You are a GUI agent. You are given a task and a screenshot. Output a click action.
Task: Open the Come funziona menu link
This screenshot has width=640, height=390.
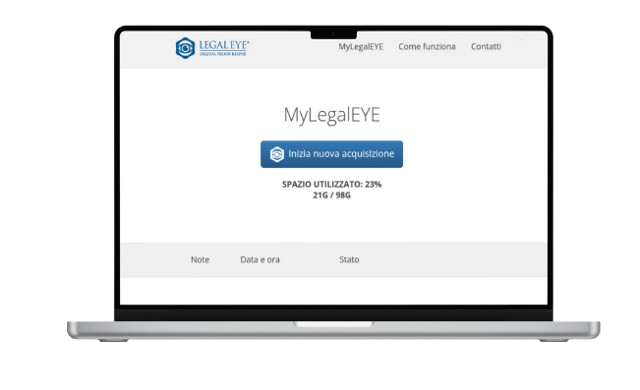click(427, 47)
